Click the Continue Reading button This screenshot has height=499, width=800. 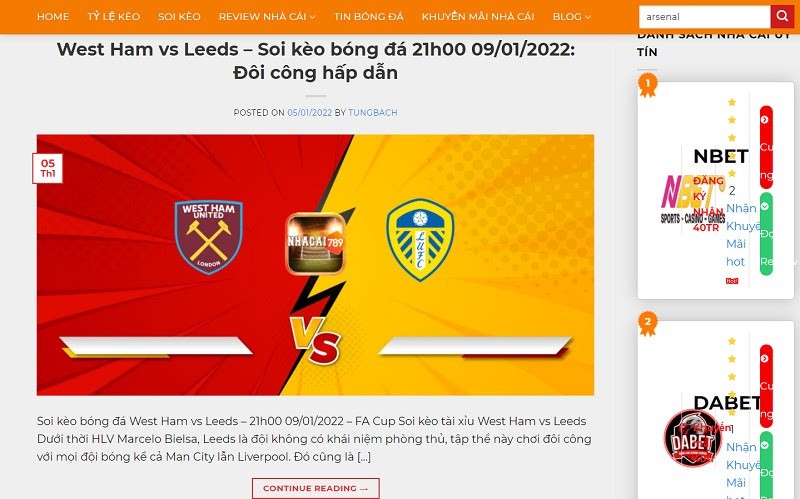pos(315,488)
